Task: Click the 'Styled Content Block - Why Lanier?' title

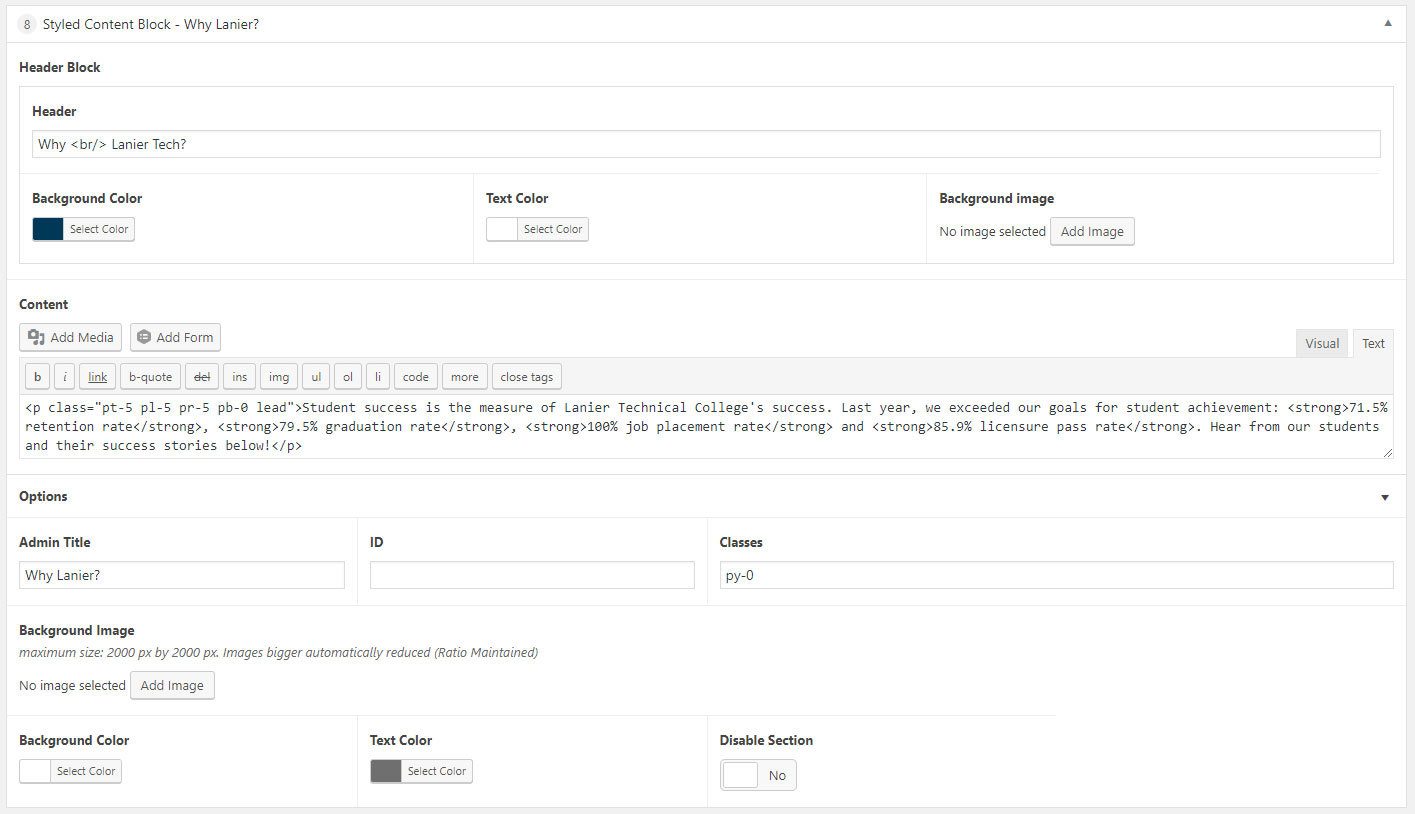Action: click(x=151, y=24)
